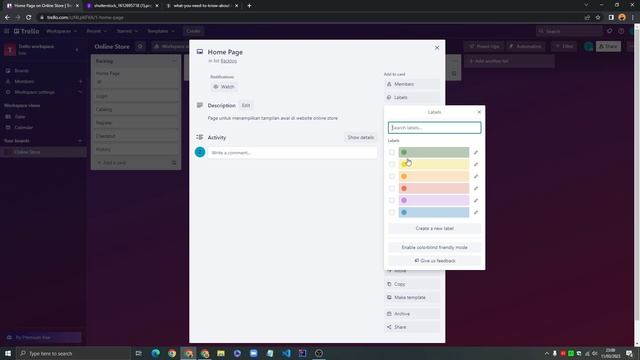Image resolution: width=640 pixels, height=360 pixels.
Task: Click the Write a comment field
Action: [292, 153]
